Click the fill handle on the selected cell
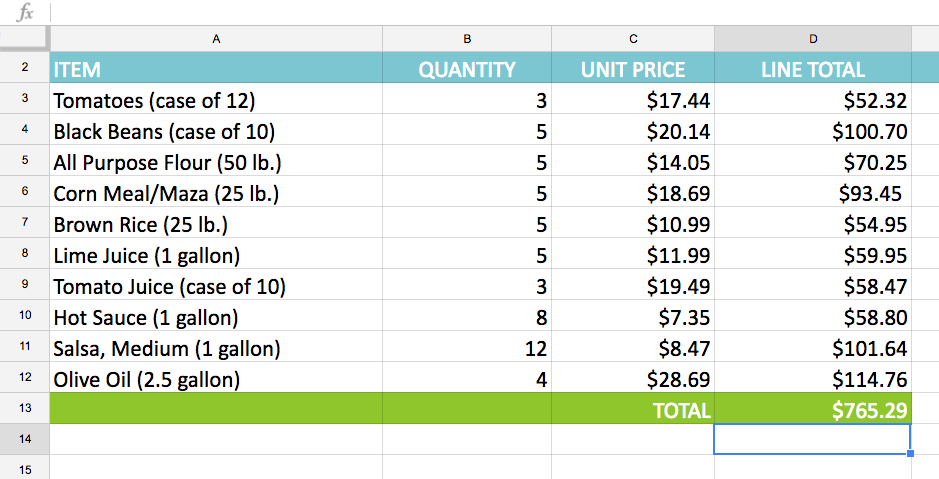Image resolution: width=939 pixels, height=479 pixels. tap(910, 454)
